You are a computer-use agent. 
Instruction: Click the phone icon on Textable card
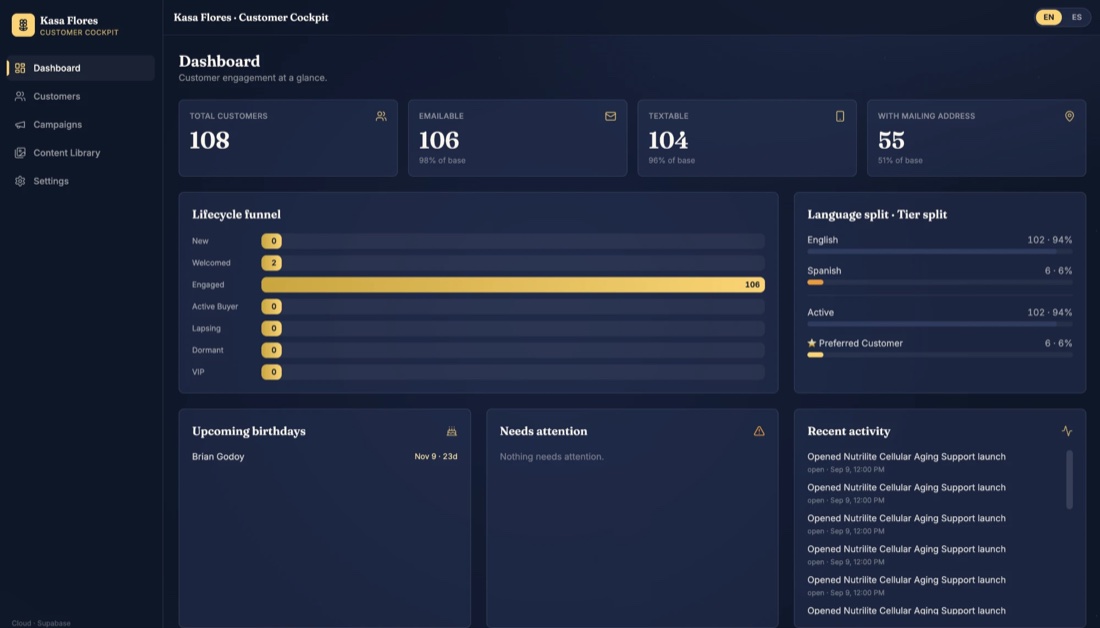[840, 116]
